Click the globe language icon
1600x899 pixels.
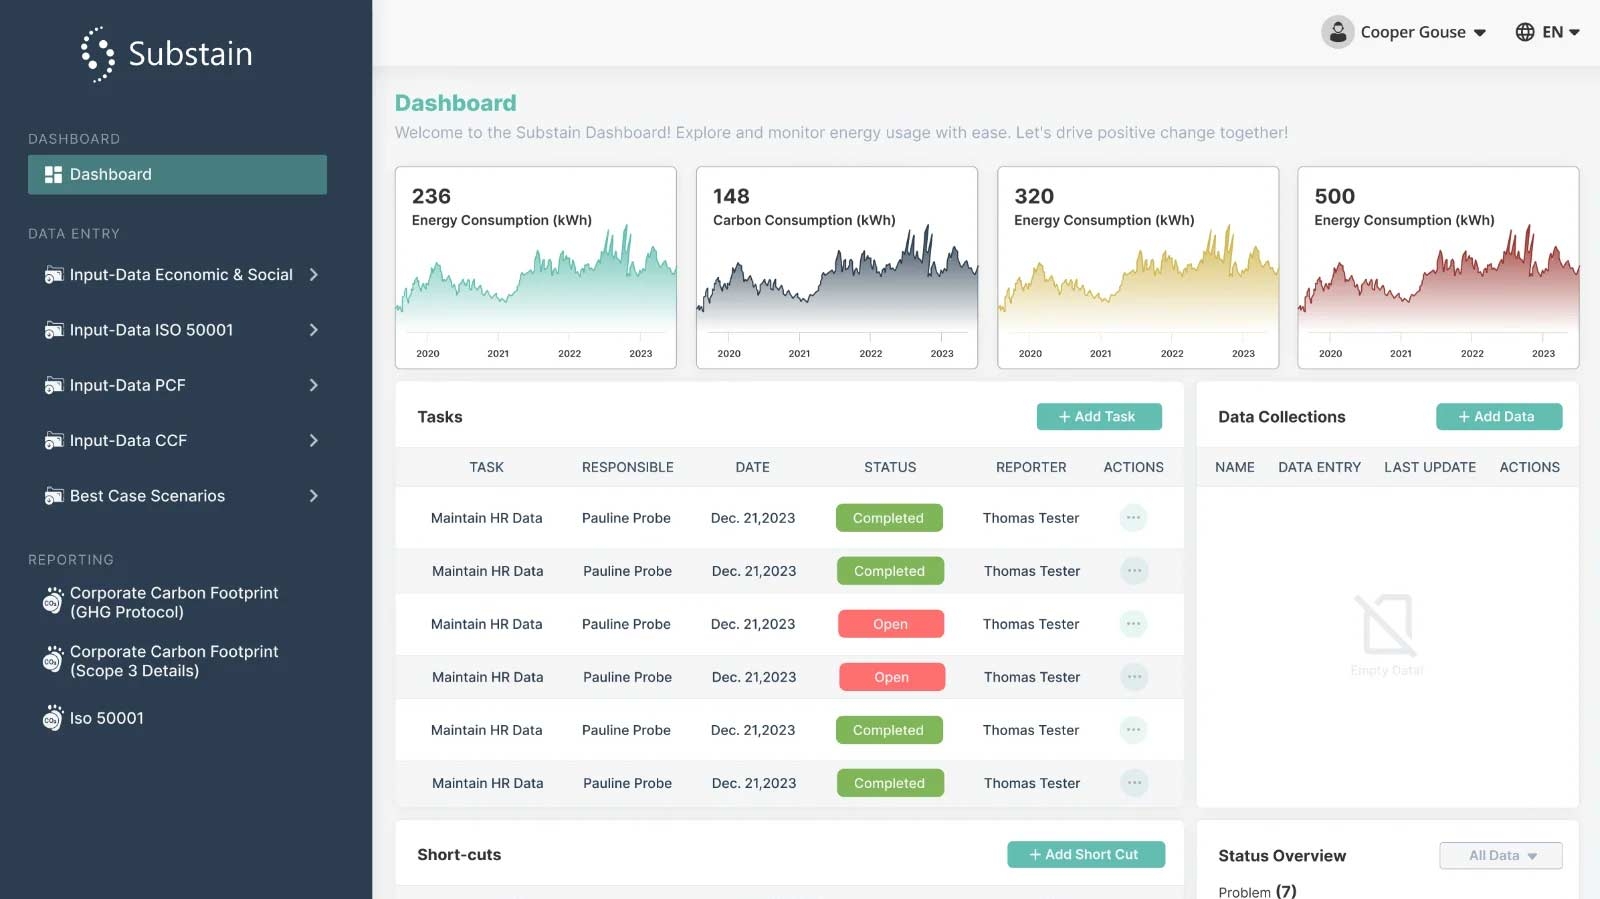point(1524,32)
